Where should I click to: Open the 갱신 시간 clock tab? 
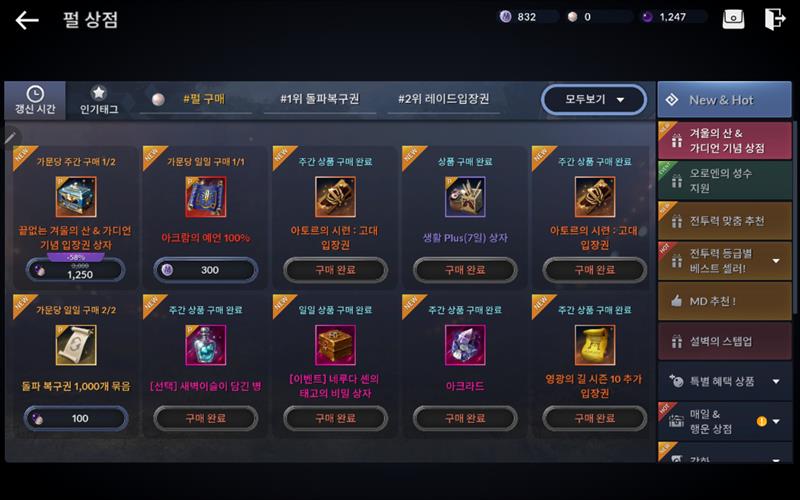pos(35,101)
